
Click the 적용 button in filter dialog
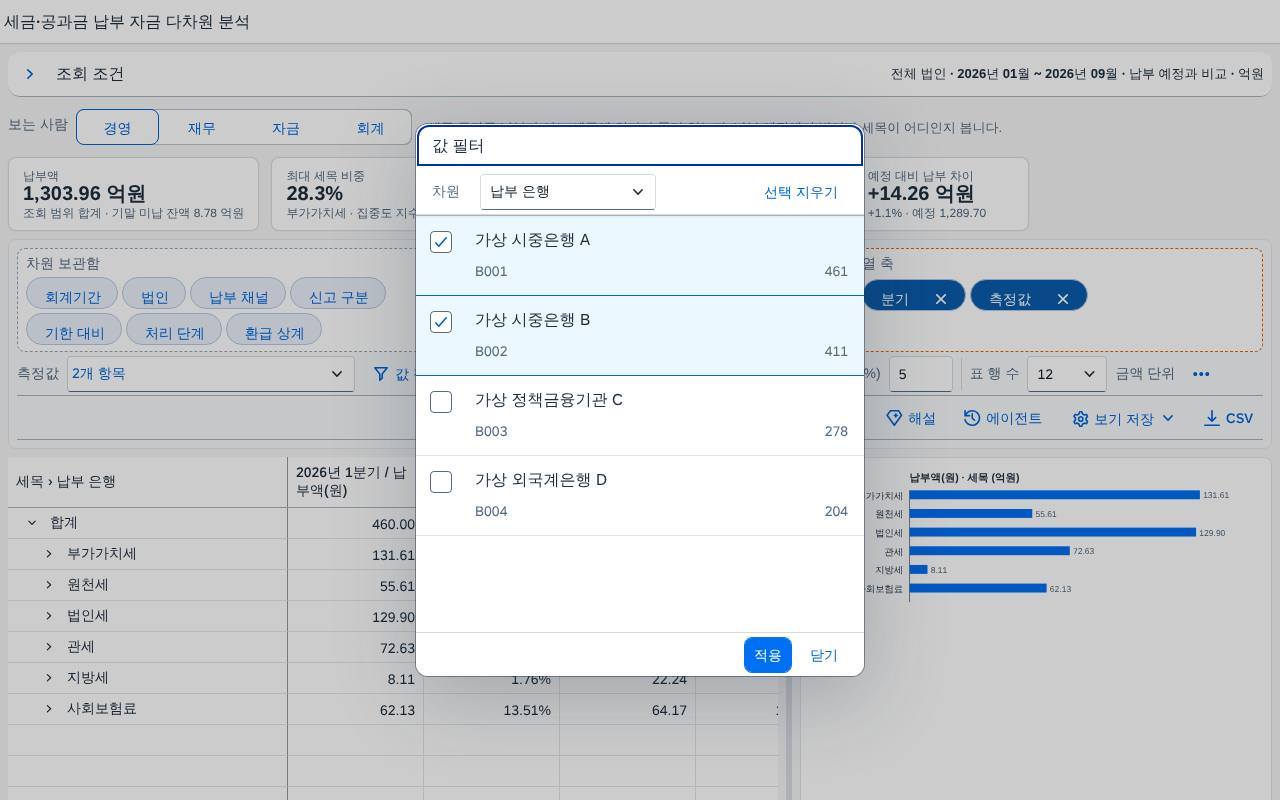[x=768, y=655]
